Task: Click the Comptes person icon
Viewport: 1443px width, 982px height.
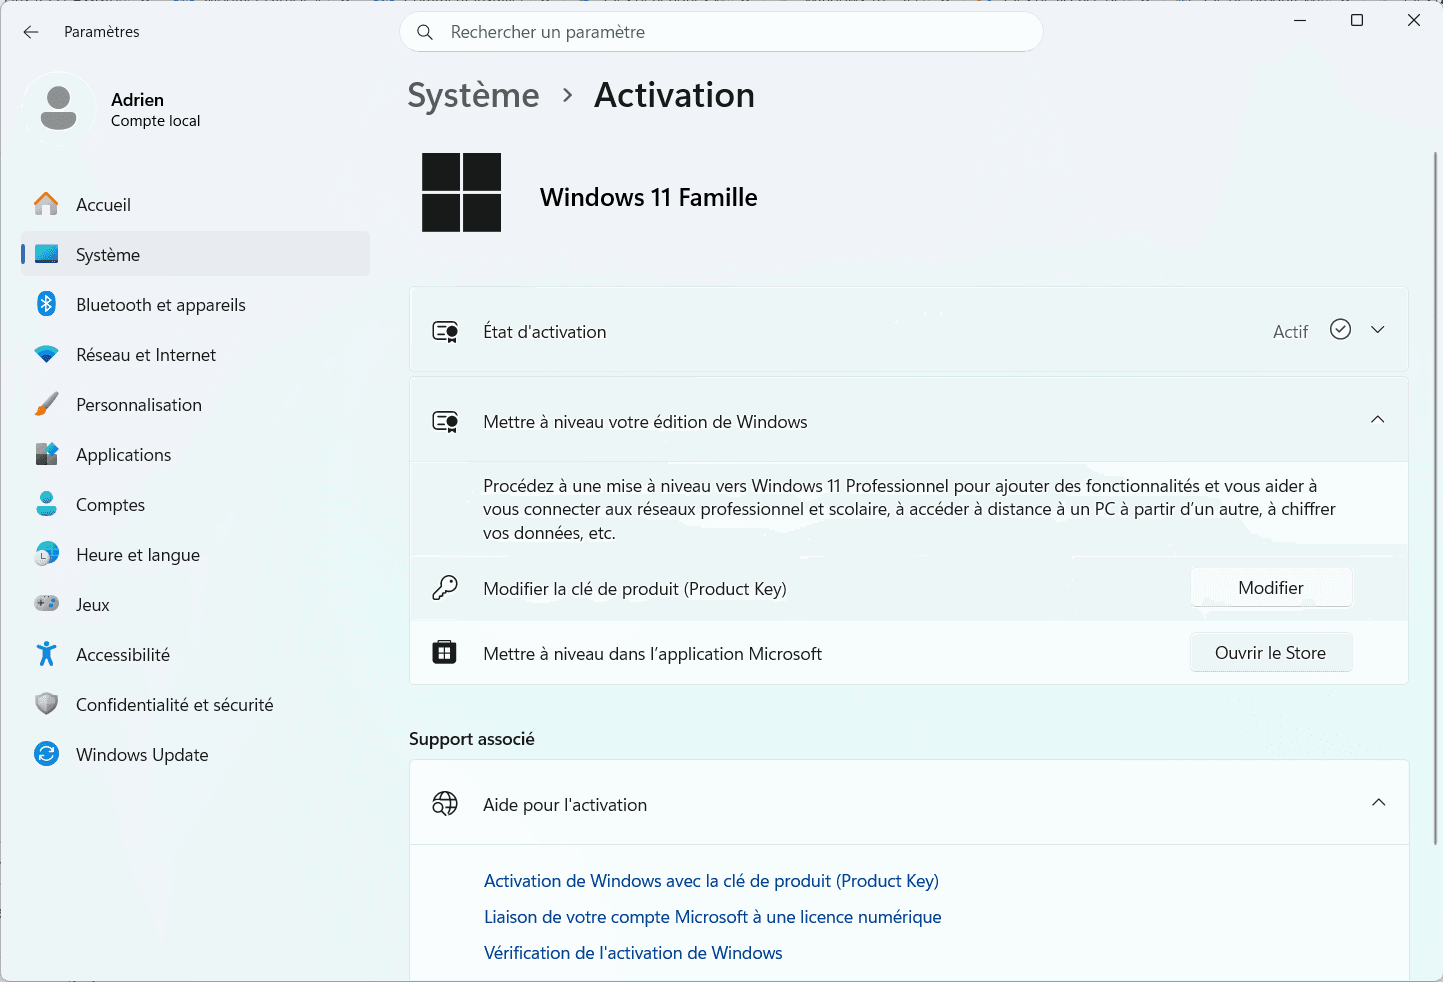Action: [x=46, y=504]
